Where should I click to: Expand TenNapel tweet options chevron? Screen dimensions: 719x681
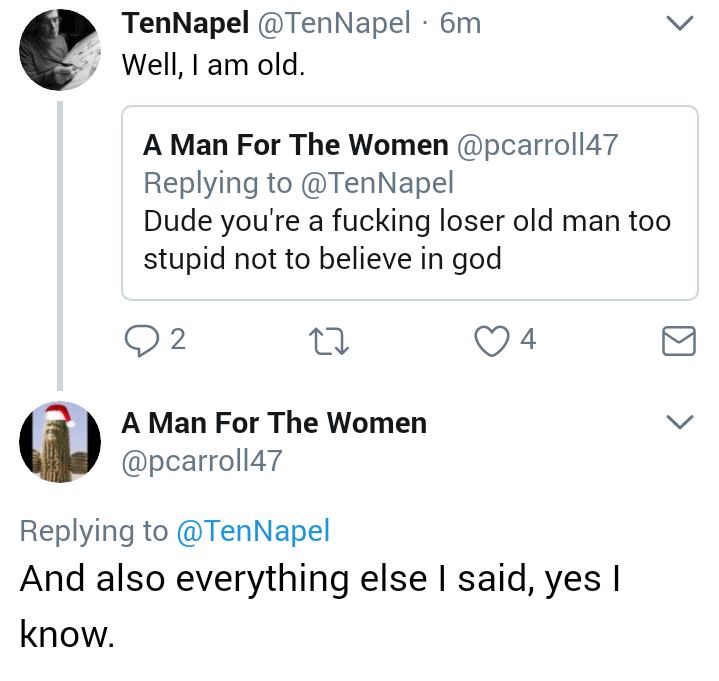(679, 23)
